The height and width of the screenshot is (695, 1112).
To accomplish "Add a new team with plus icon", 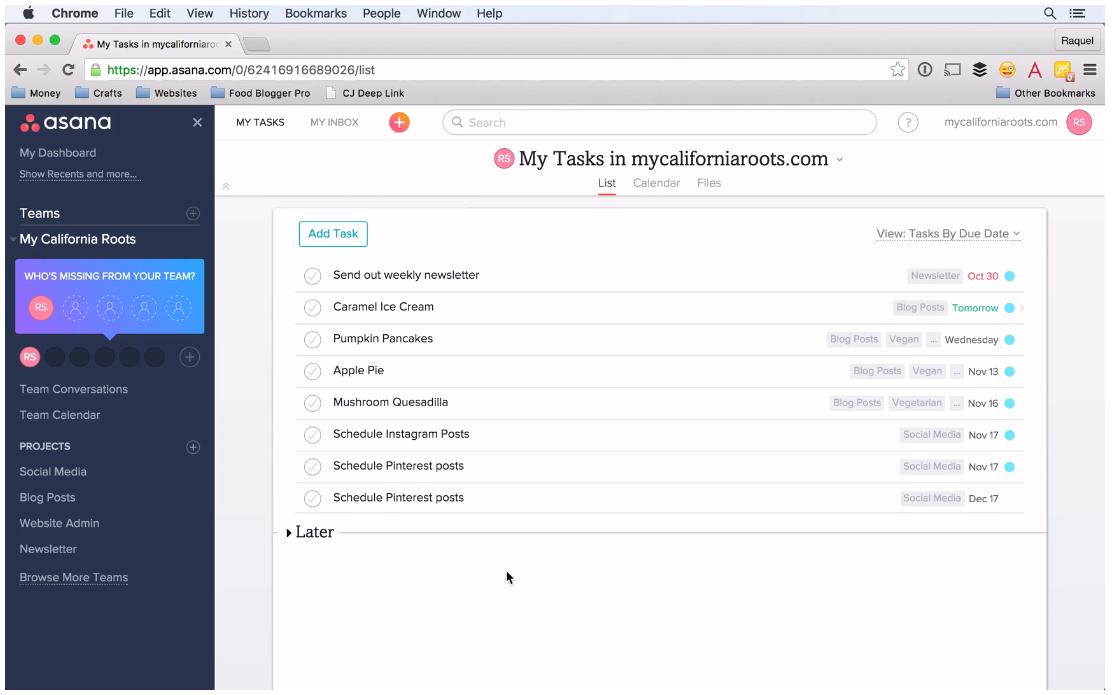I will tap(193, 213).
